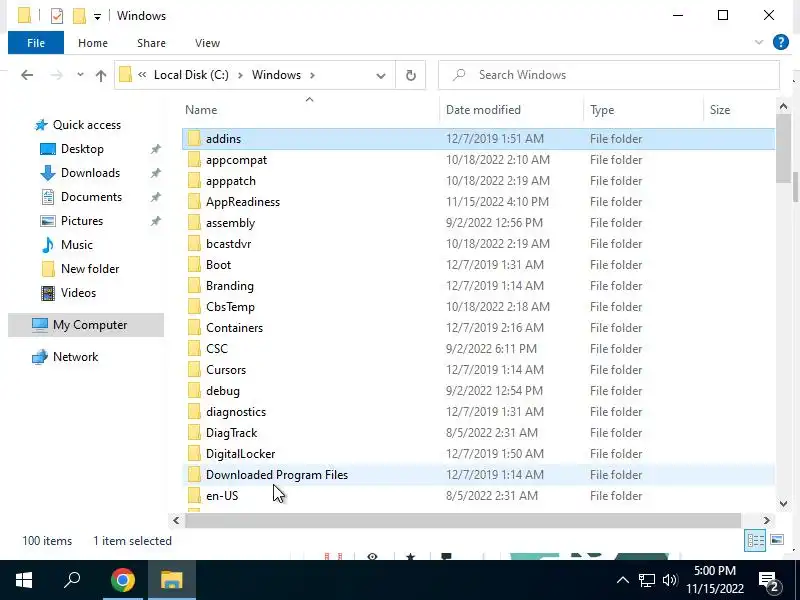Click the New folder quick access toolbar icon
Screen dimensions: 800x600
(79, 16)
